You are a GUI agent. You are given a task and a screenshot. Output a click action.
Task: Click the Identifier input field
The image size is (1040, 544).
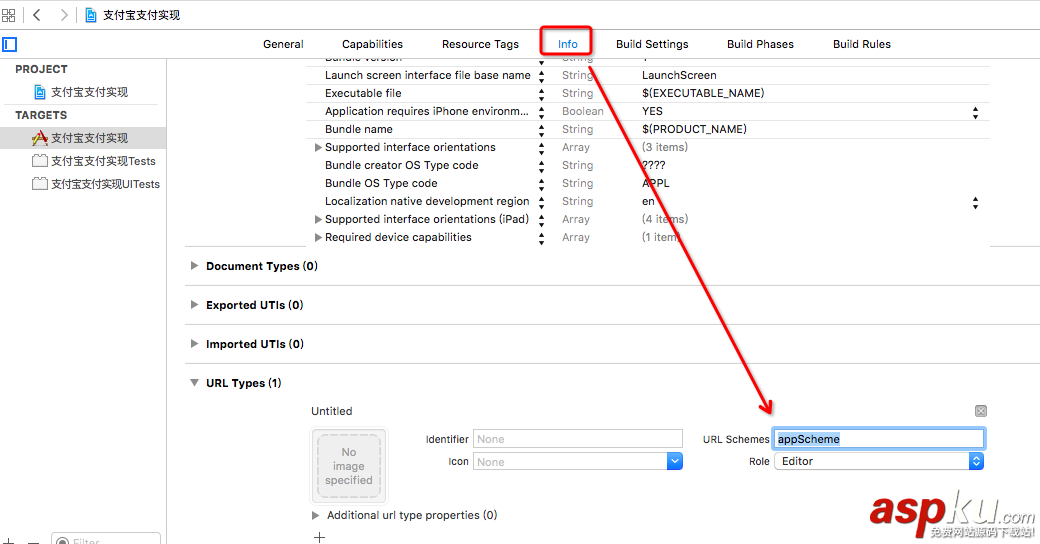pyautogui.click(x=578, y=439)
